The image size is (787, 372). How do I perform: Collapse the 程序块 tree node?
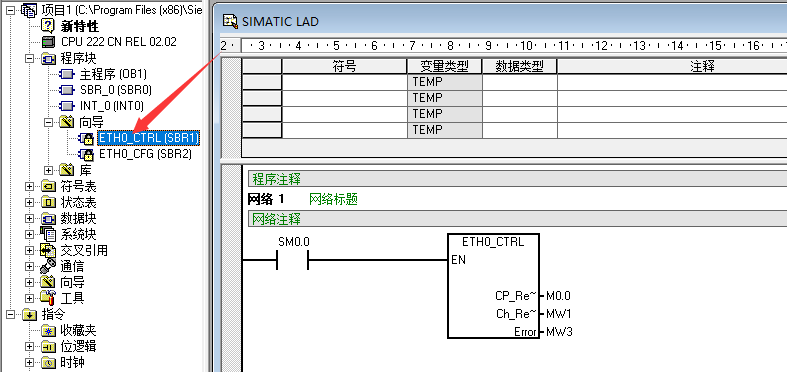pyautogui.click(x=30, y=58)
